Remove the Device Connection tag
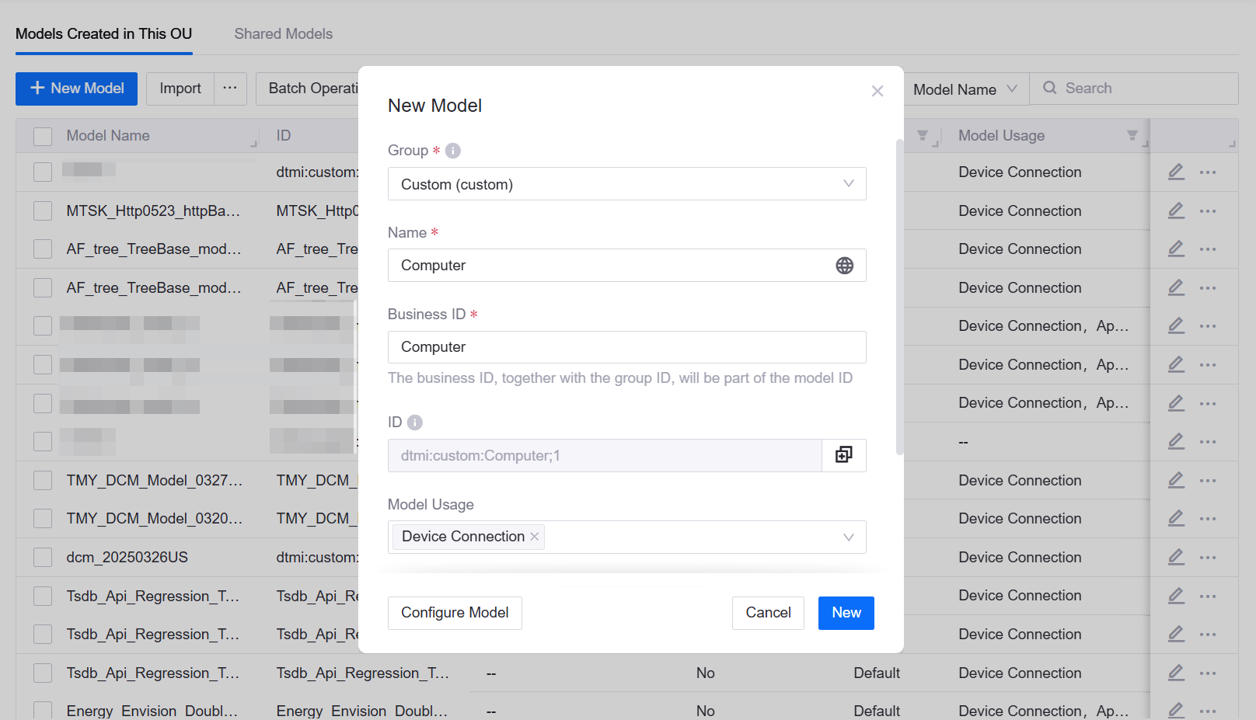The height and width of the screenshot is (720, 1256). pos(535,537)
